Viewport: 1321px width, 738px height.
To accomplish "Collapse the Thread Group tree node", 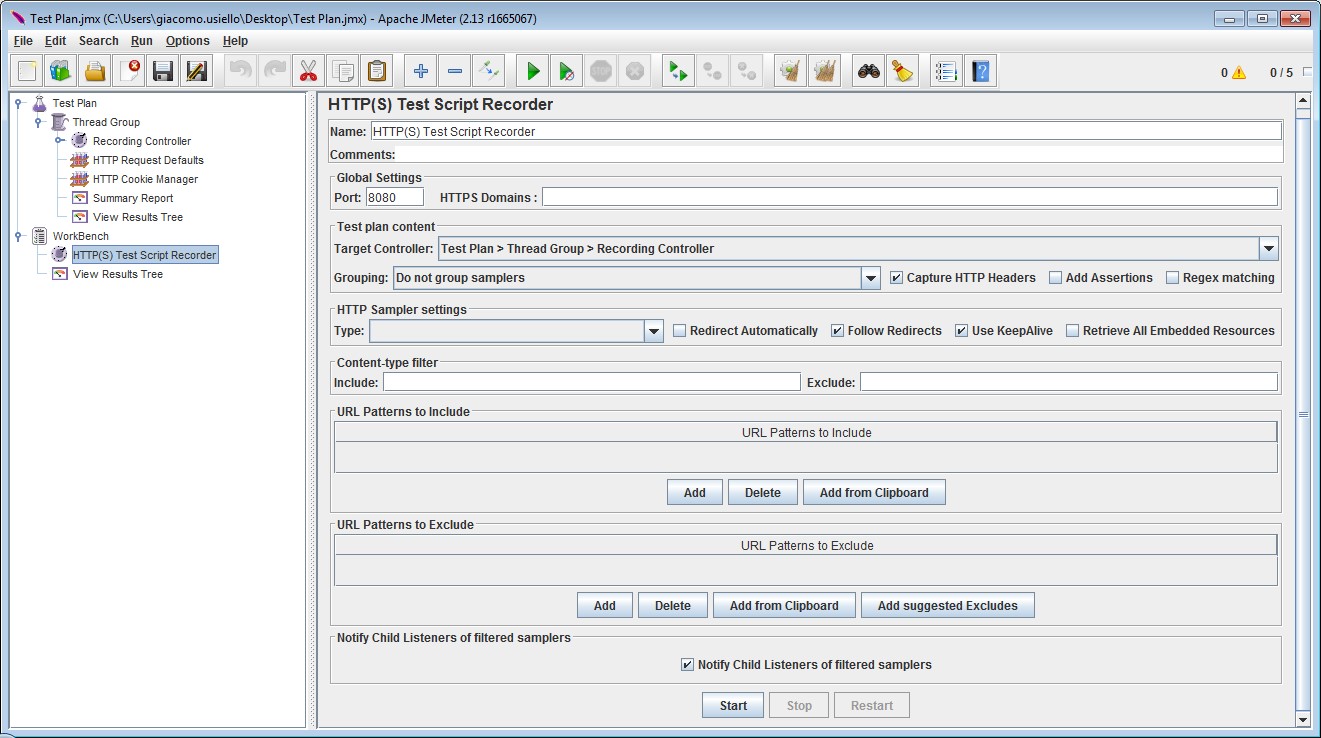I will 38,122.
